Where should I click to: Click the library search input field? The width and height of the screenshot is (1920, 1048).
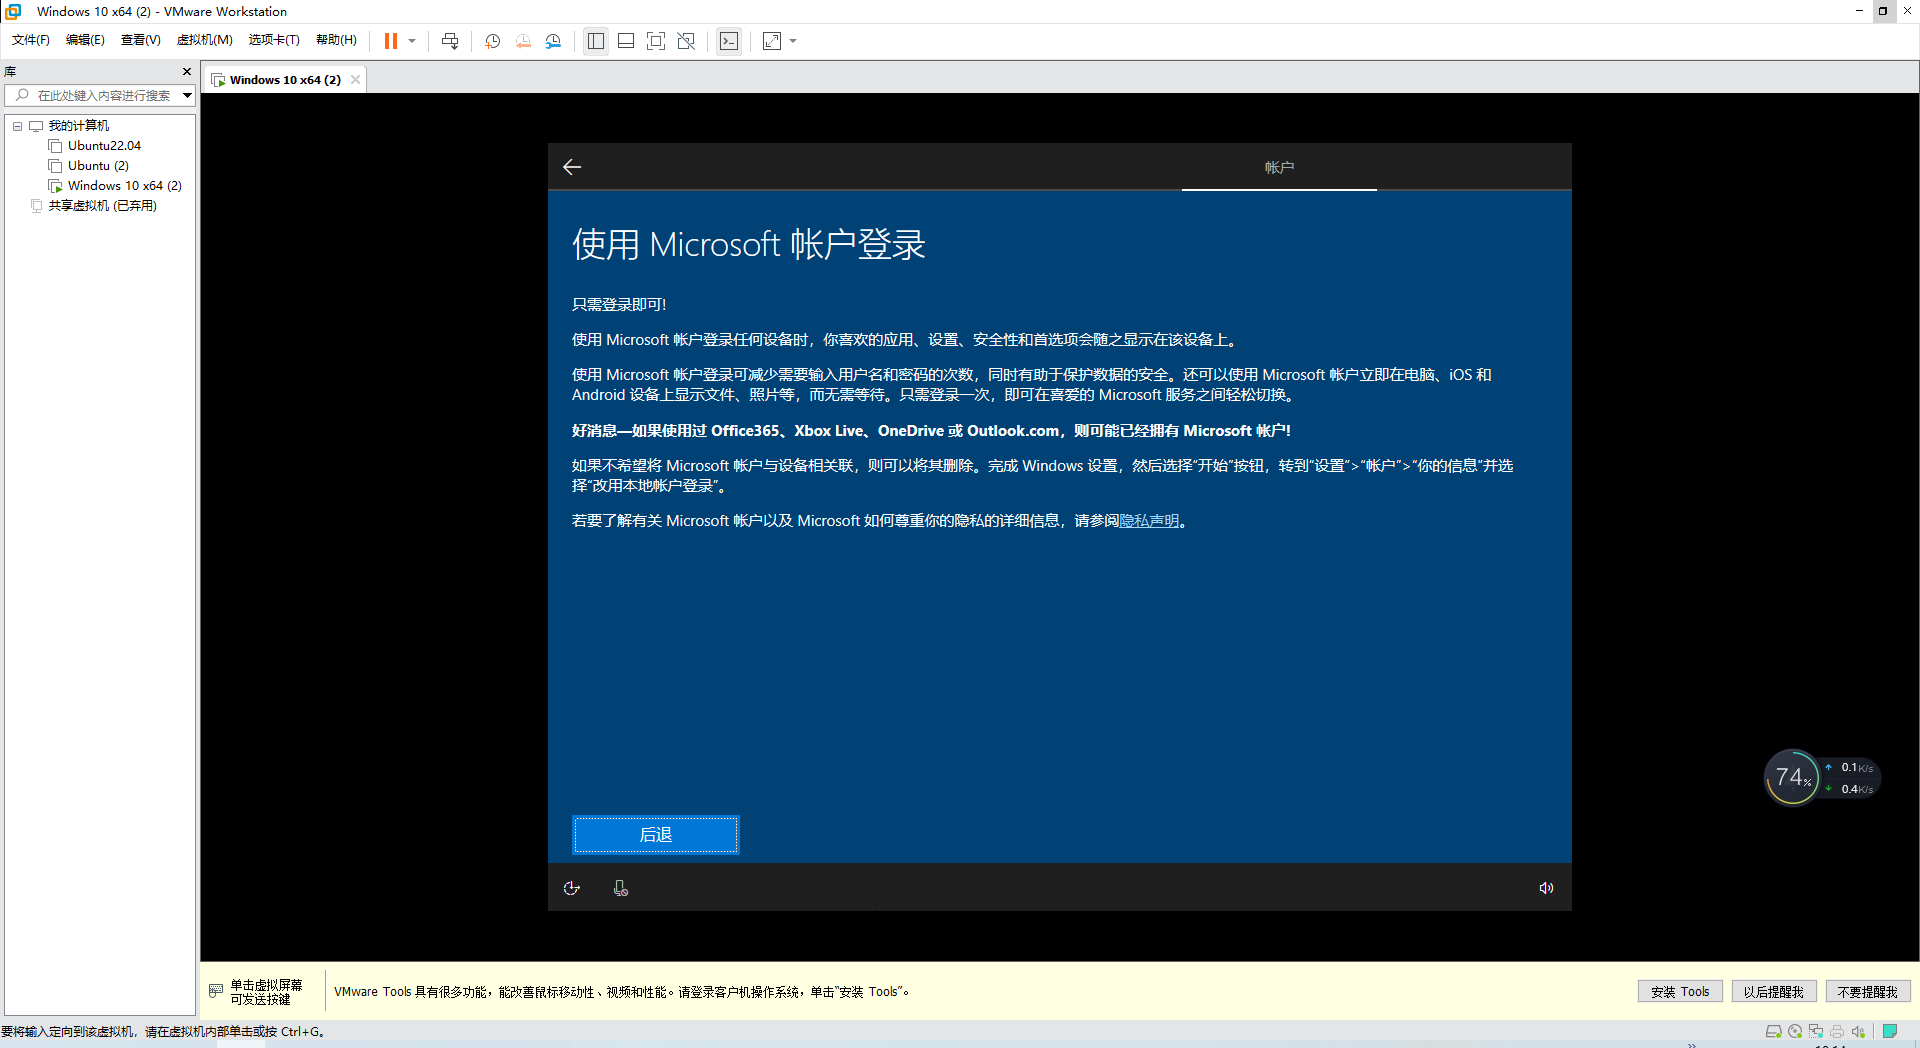(100, 95)
